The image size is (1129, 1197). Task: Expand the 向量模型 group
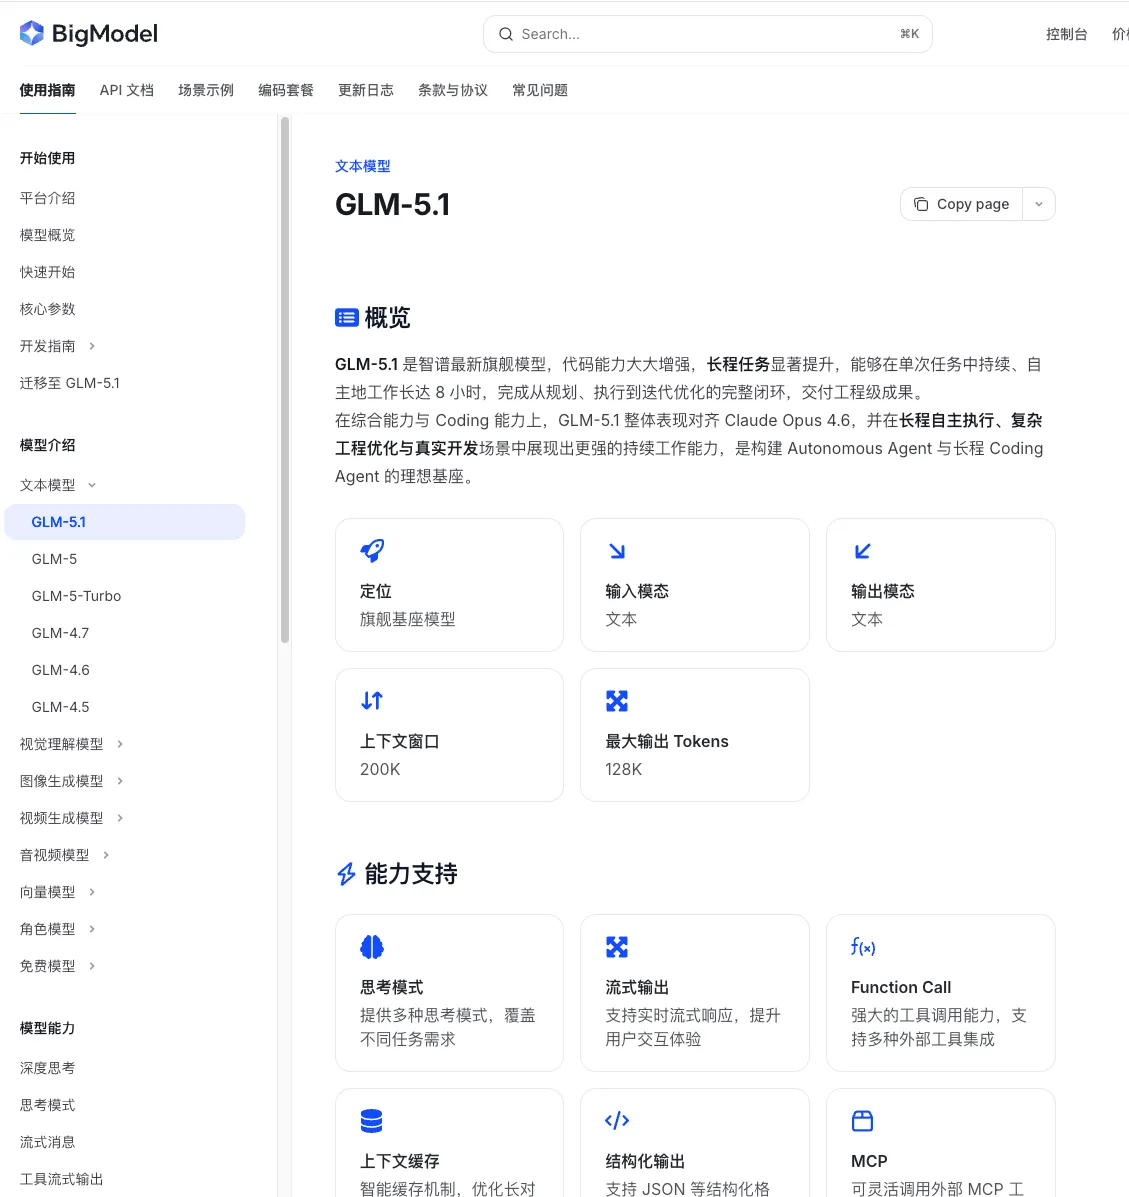click(92, 892)
